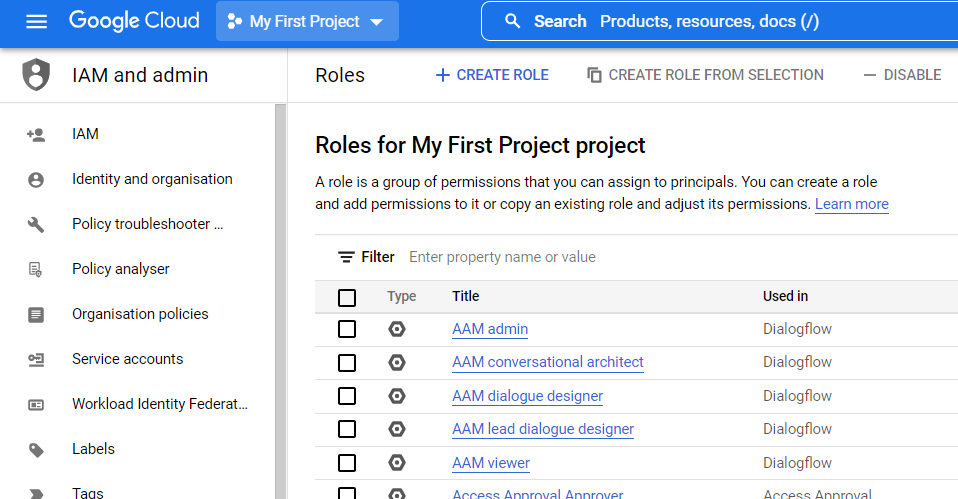Click the magnifier search icon
Viewport: 958px width, 499px height.
[x=513, y=21]
